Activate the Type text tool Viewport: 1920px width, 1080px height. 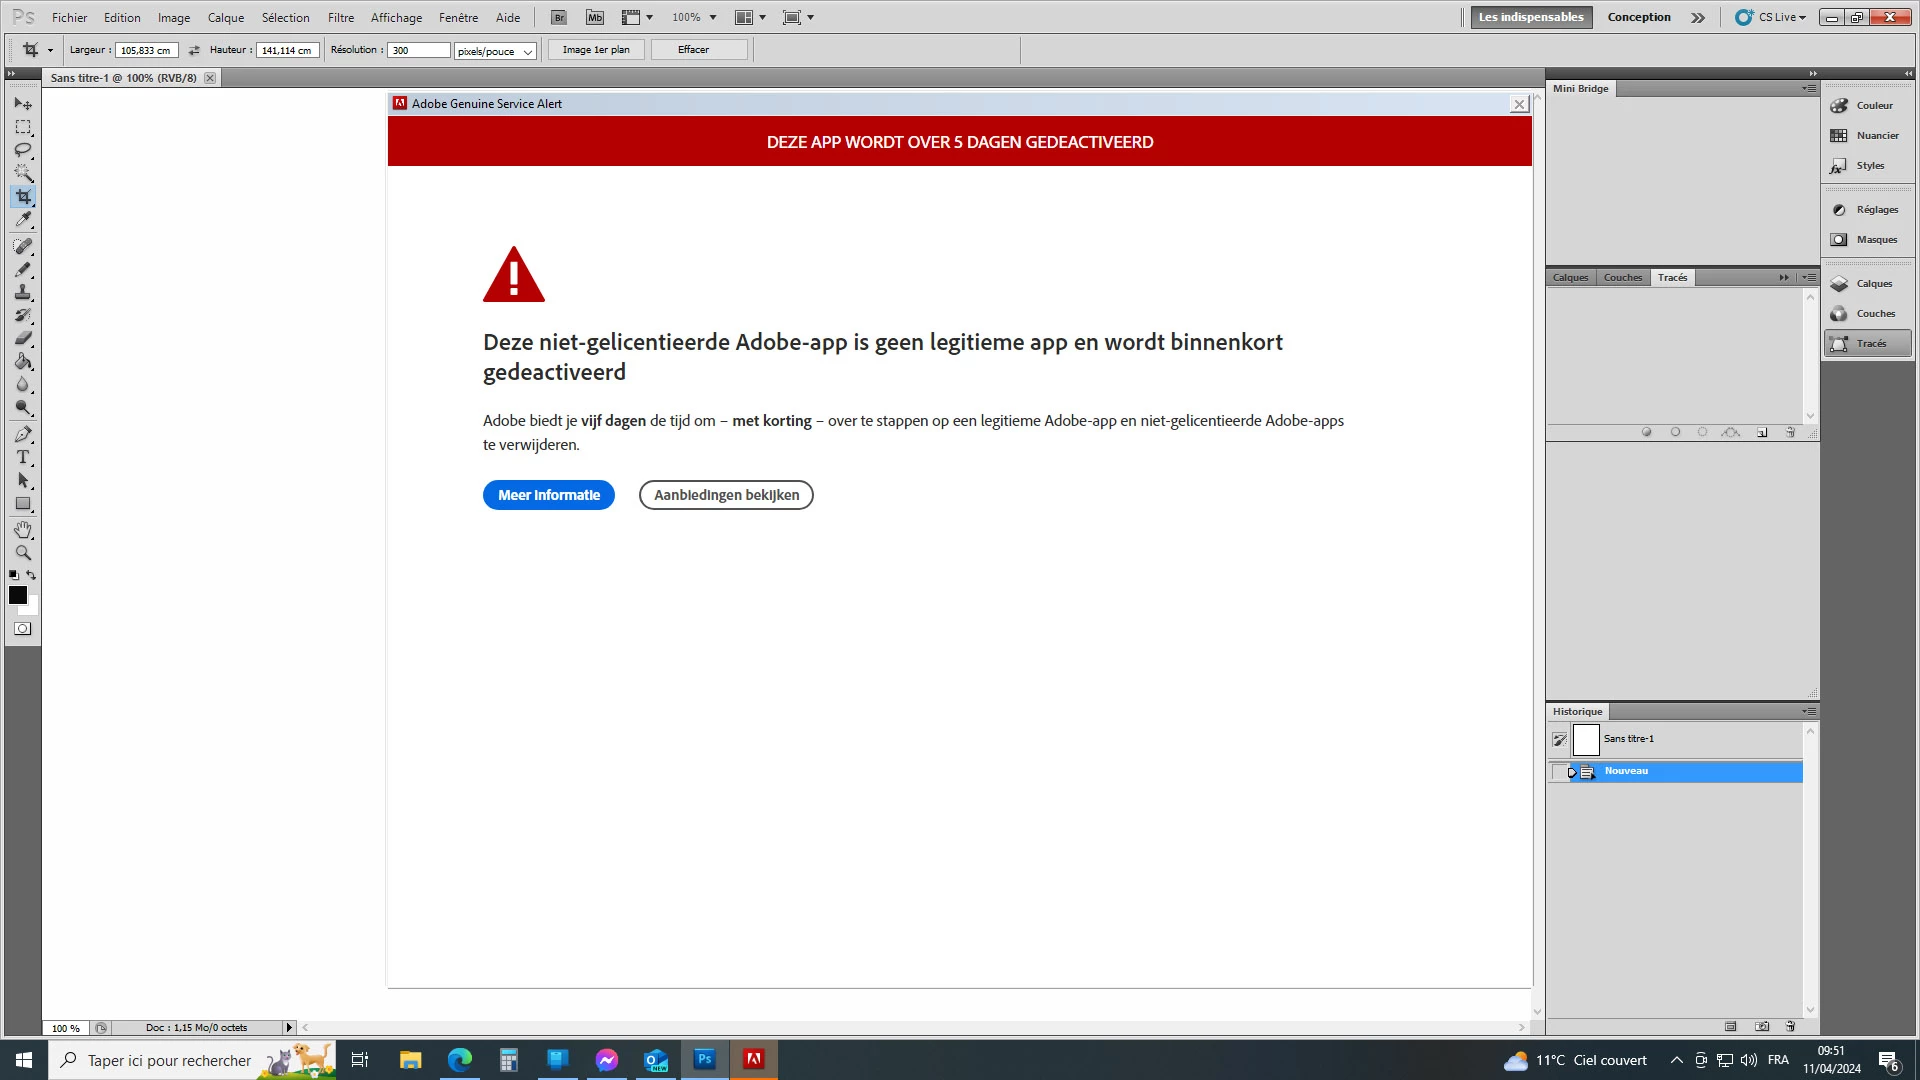tap(23, 457)
